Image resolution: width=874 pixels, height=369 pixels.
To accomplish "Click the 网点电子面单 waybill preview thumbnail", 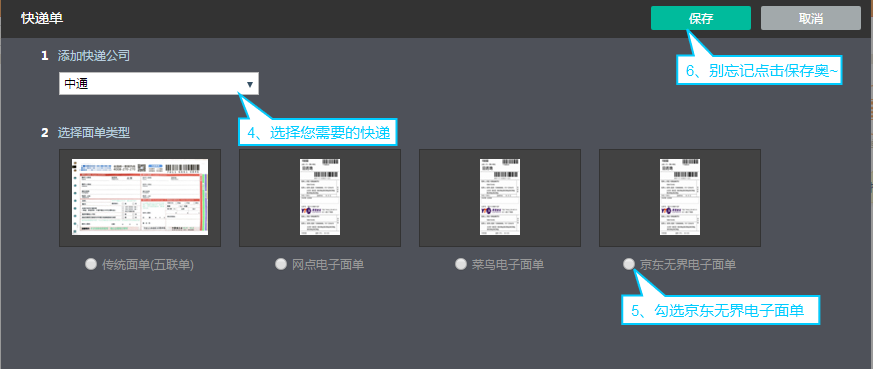I will click(320, 198).
